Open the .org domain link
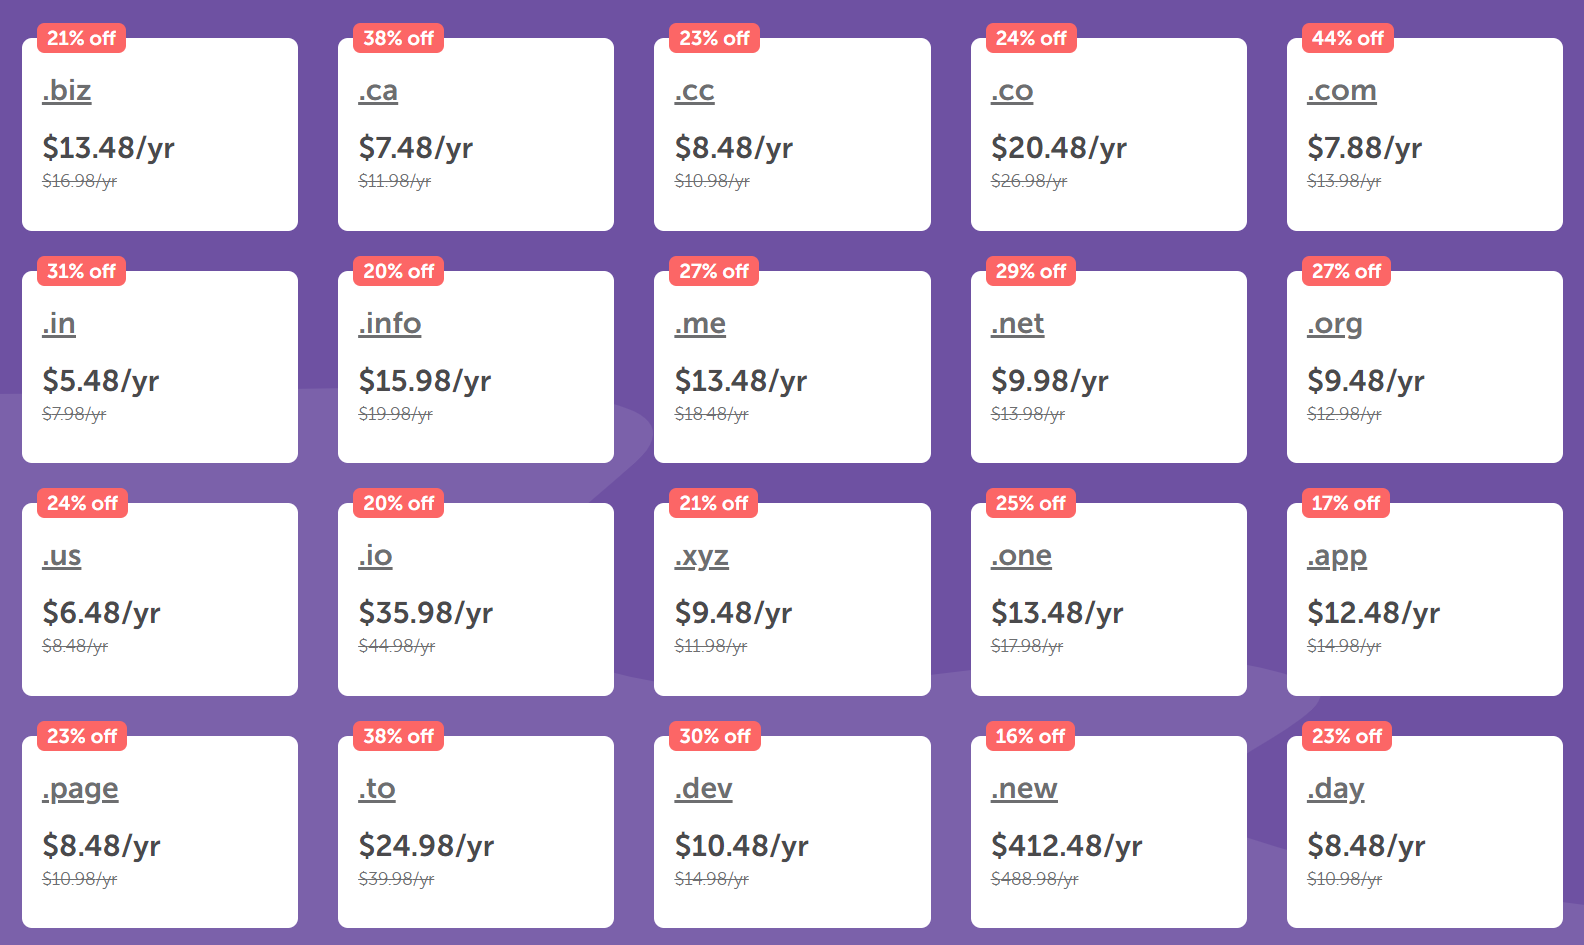The height and width of the screenshot is (945, 1584). point(1335,325)
